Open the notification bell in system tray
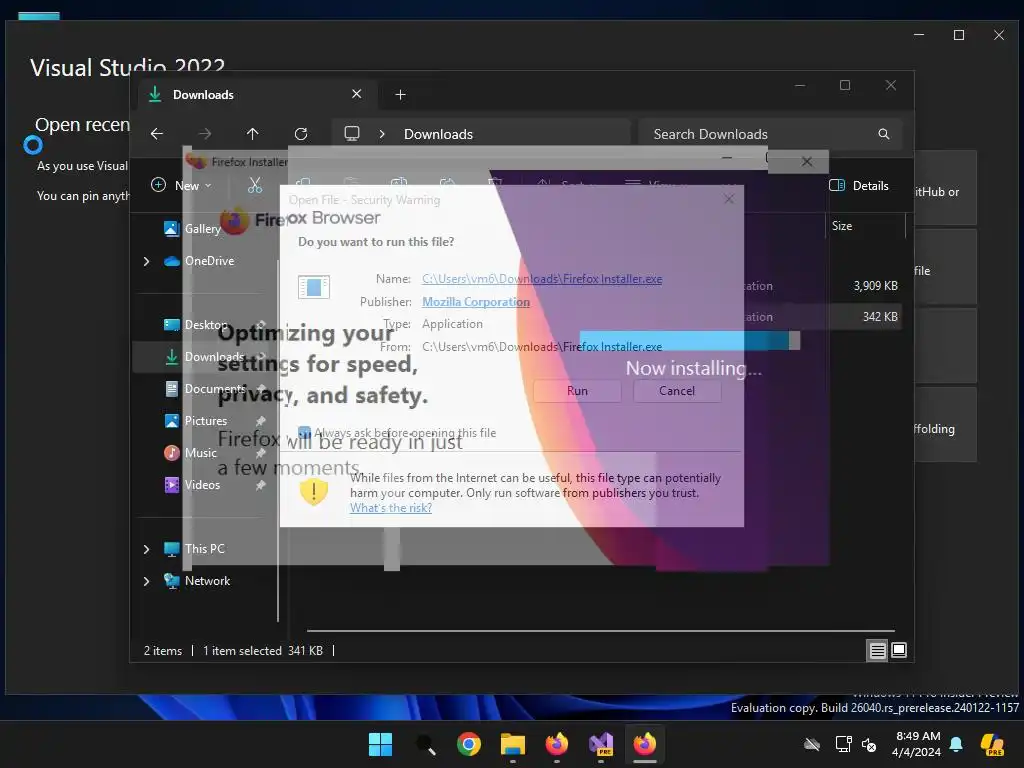This screenshot has height=768, width=1024. click(956, 744)
